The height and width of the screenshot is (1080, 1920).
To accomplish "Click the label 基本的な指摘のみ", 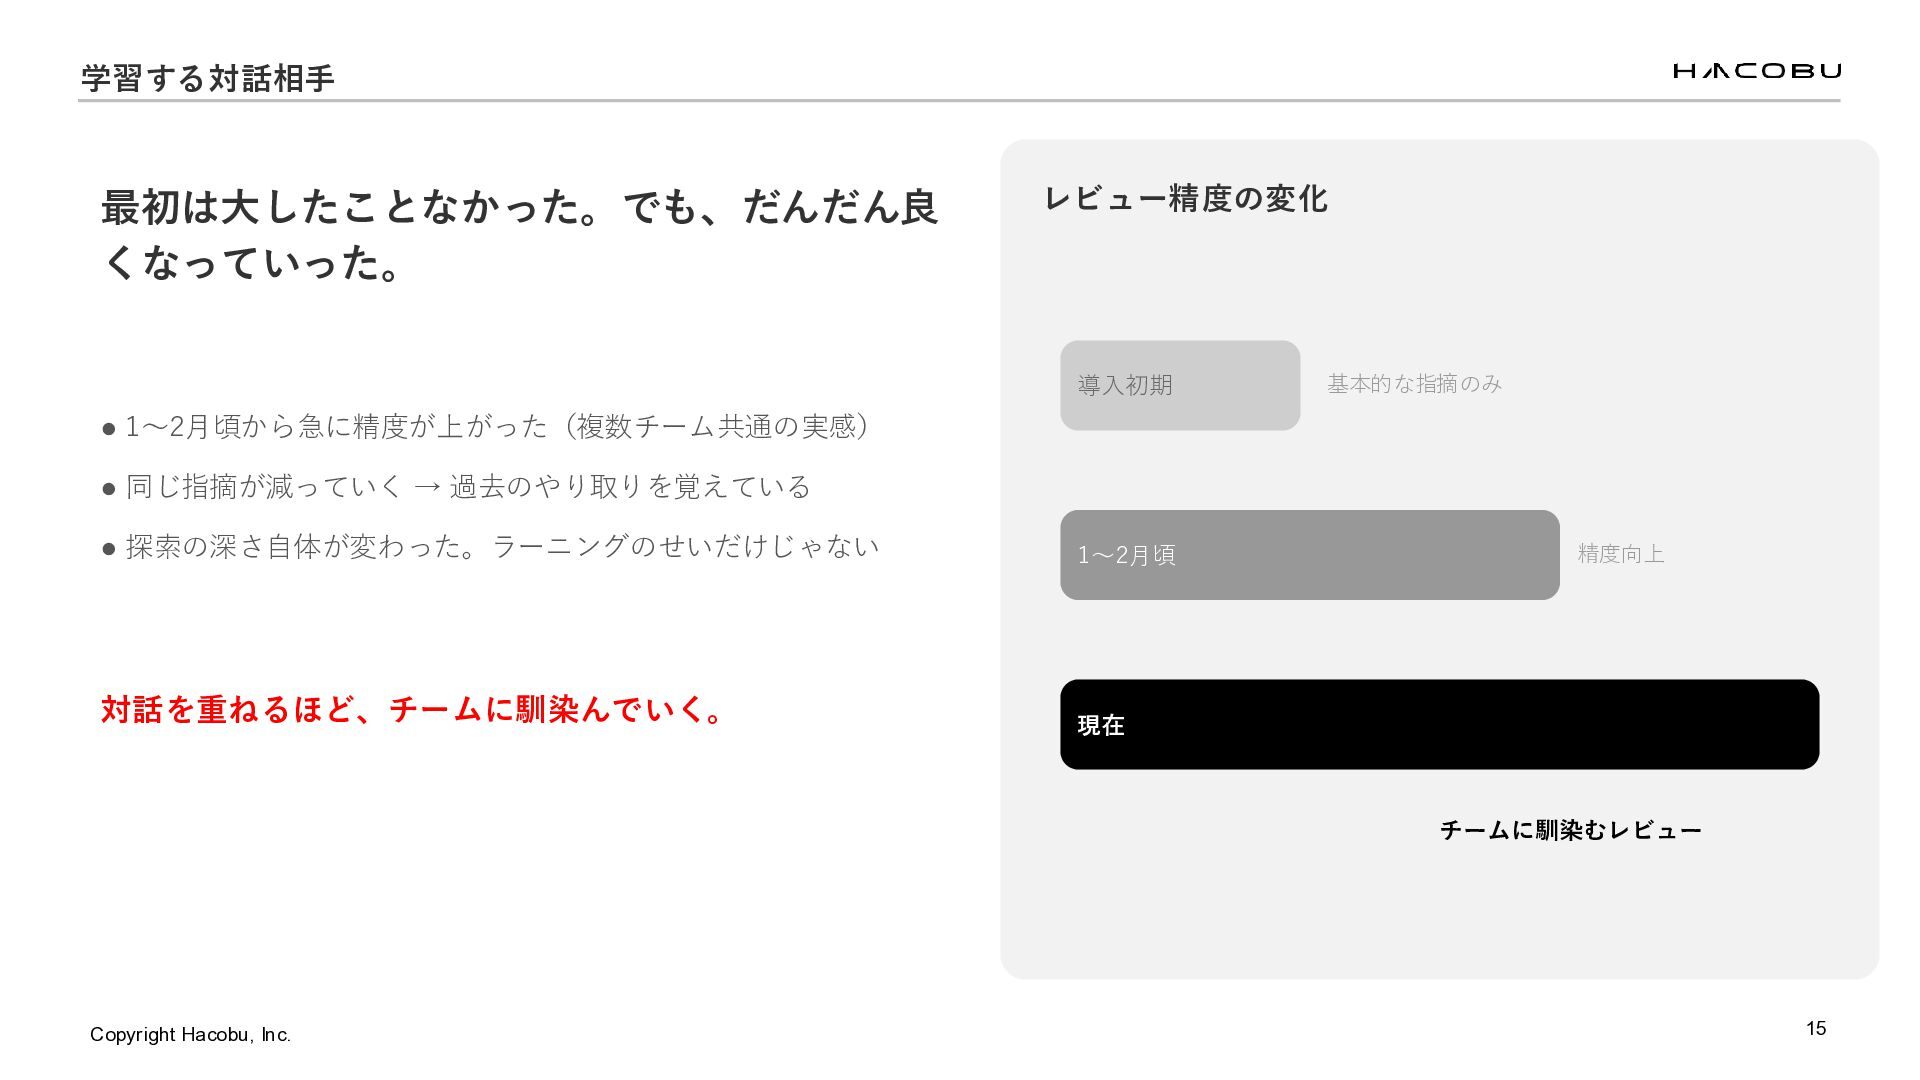I will pyautogui.click(x=1414, y=384).
